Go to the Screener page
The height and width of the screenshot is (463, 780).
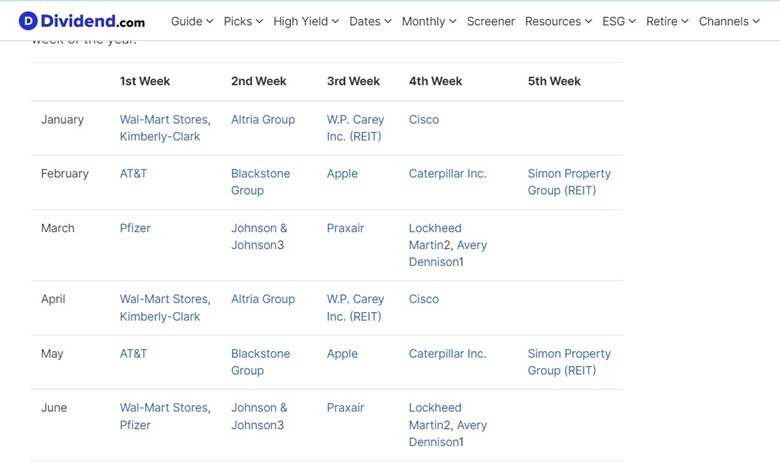click(490, 21)
